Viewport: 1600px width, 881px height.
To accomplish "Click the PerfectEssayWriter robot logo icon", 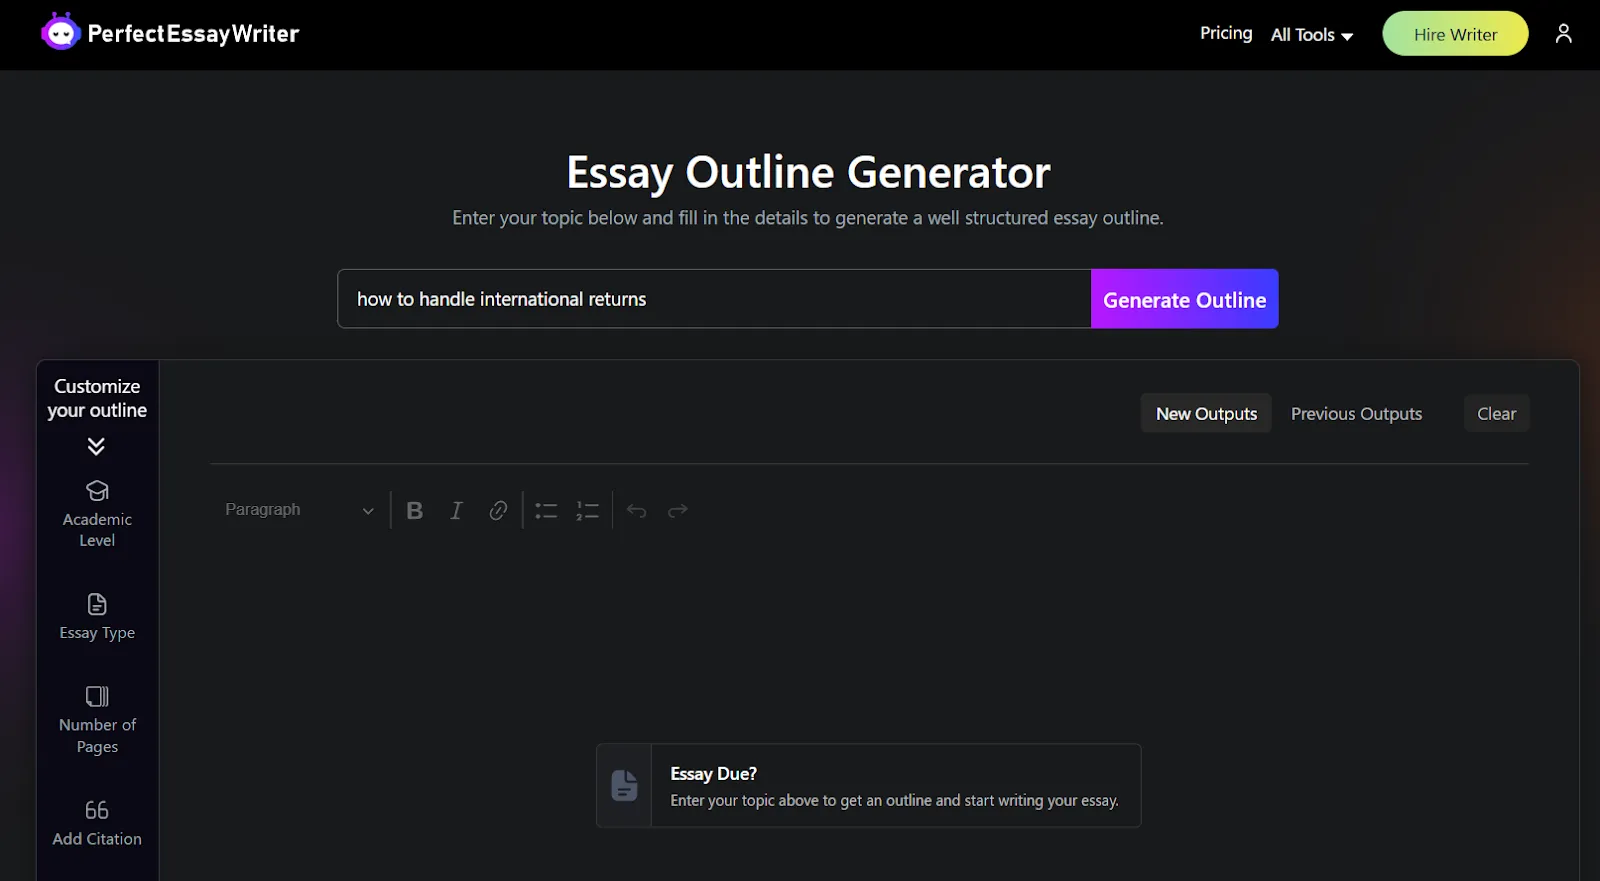I will (x=60, y=32).
